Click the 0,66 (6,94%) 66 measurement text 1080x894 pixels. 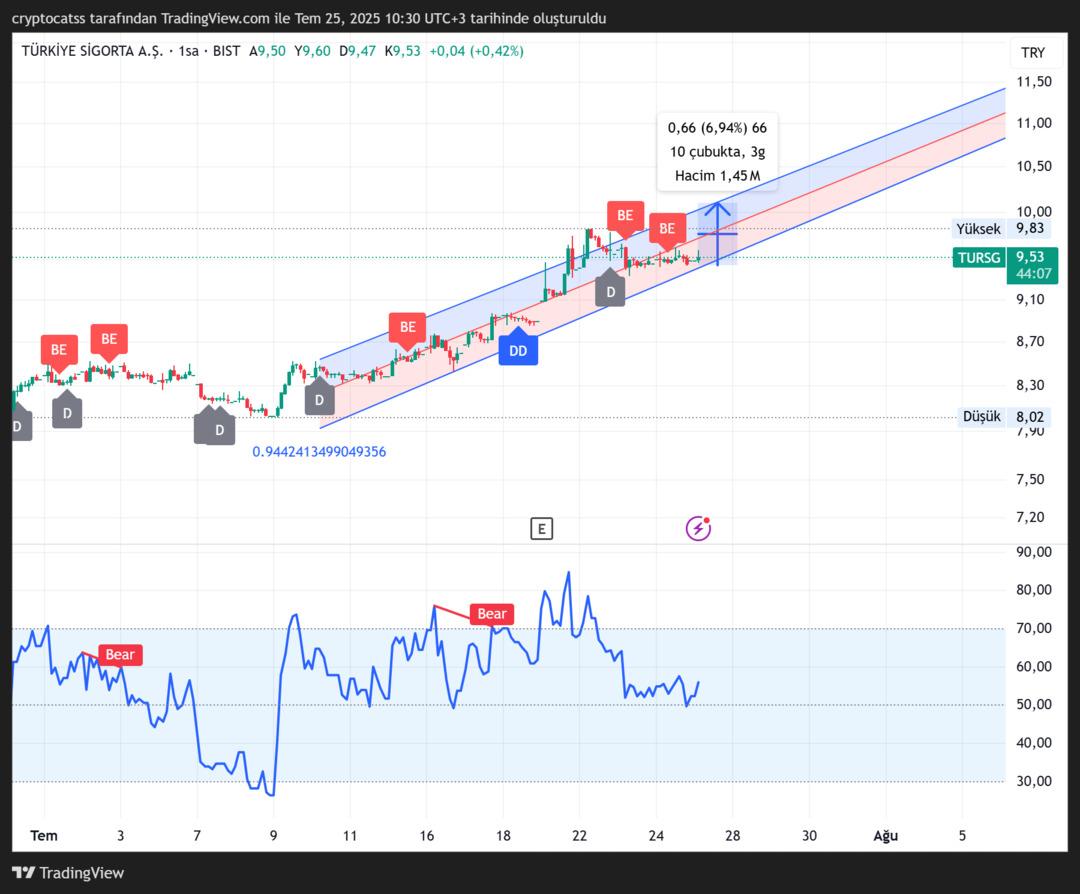tap(717, 127)
